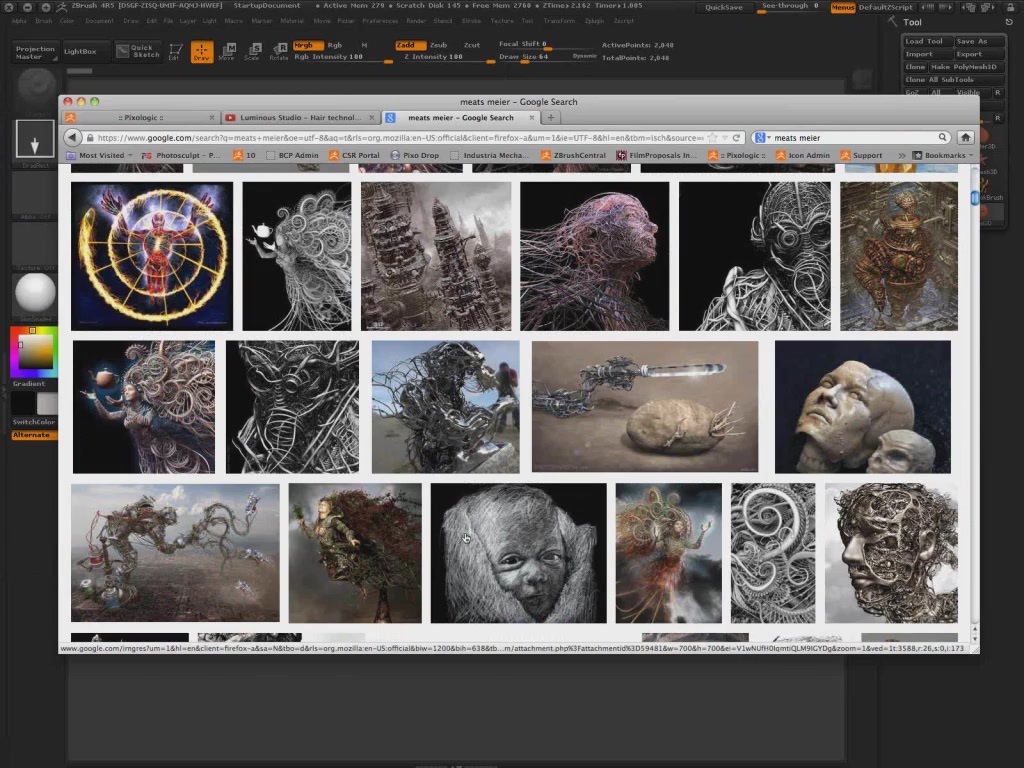Toggle Rgb painting mode
Image resolution: width=1024 pixels, height=768 pixels.
(334, 45)
